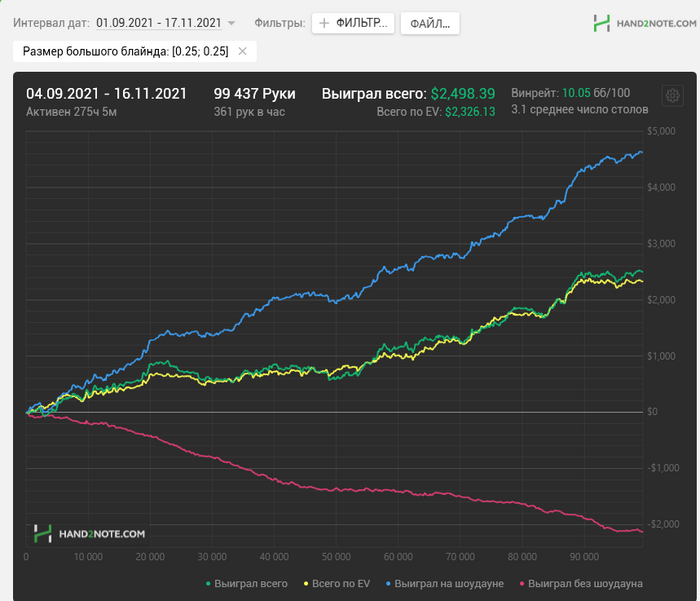Click the blue showdown line's end point
The width and height of the screenshot is (700, 601).
[x=642, y=152]
